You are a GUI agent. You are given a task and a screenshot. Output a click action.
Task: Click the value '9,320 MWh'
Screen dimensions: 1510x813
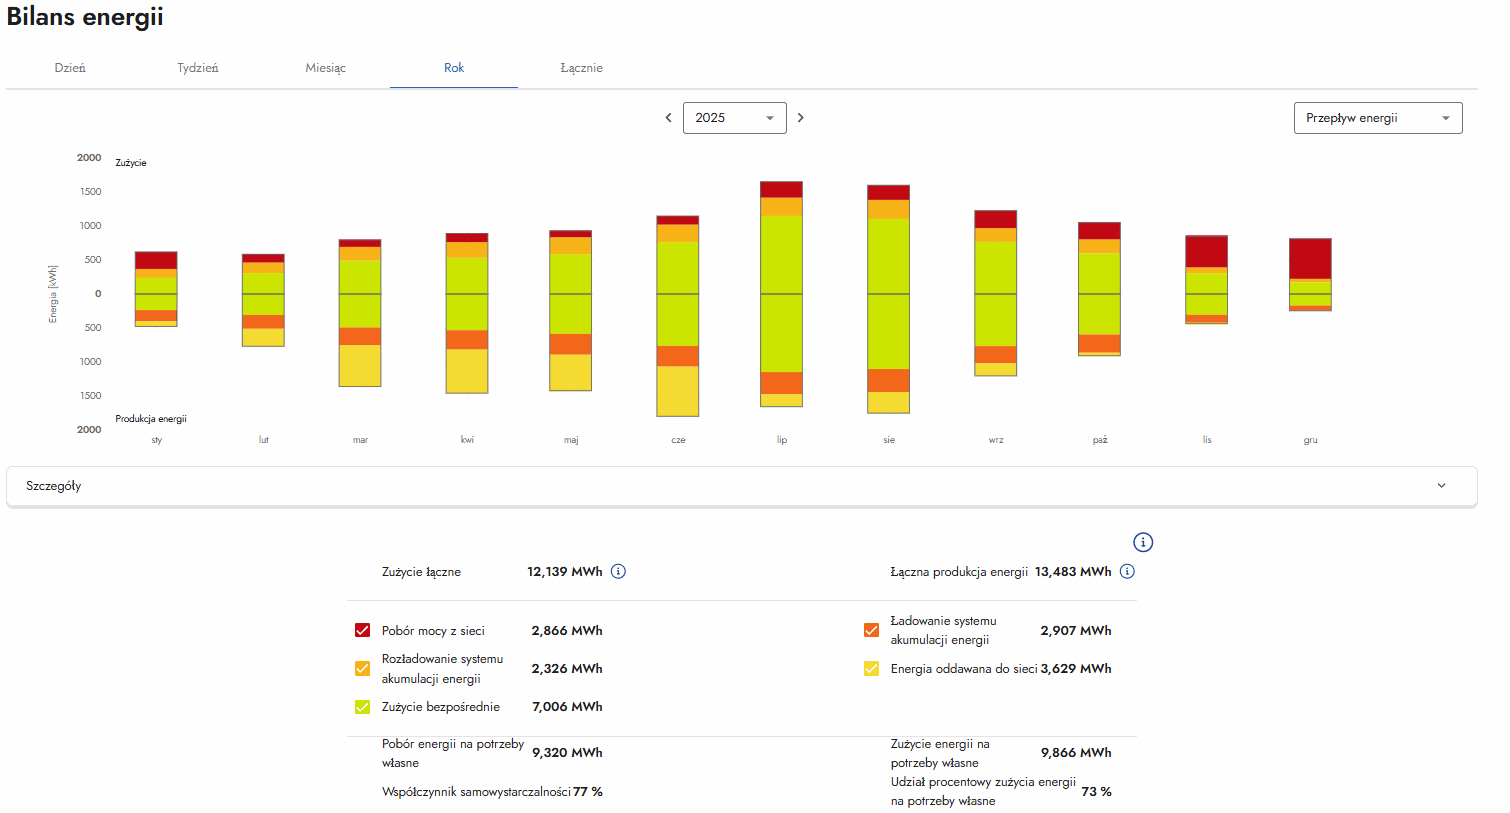click(567, 753)
